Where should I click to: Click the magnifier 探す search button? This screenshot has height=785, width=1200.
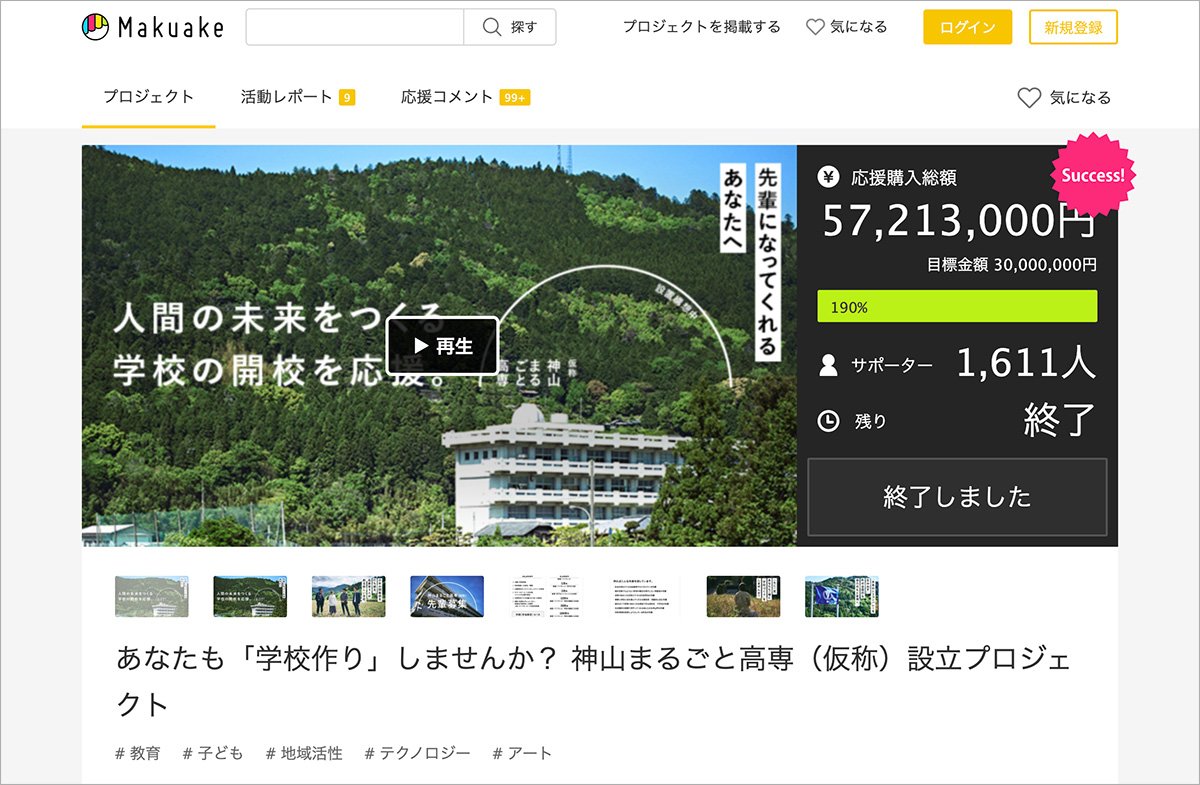click(x=510, y=27)
